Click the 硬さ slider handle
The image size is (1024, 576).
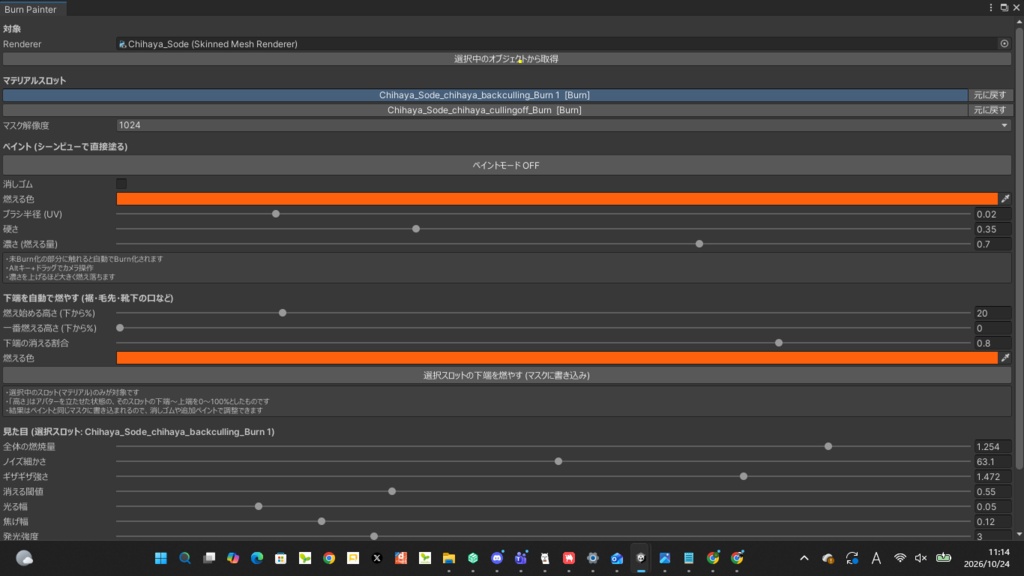pos(416,229)
